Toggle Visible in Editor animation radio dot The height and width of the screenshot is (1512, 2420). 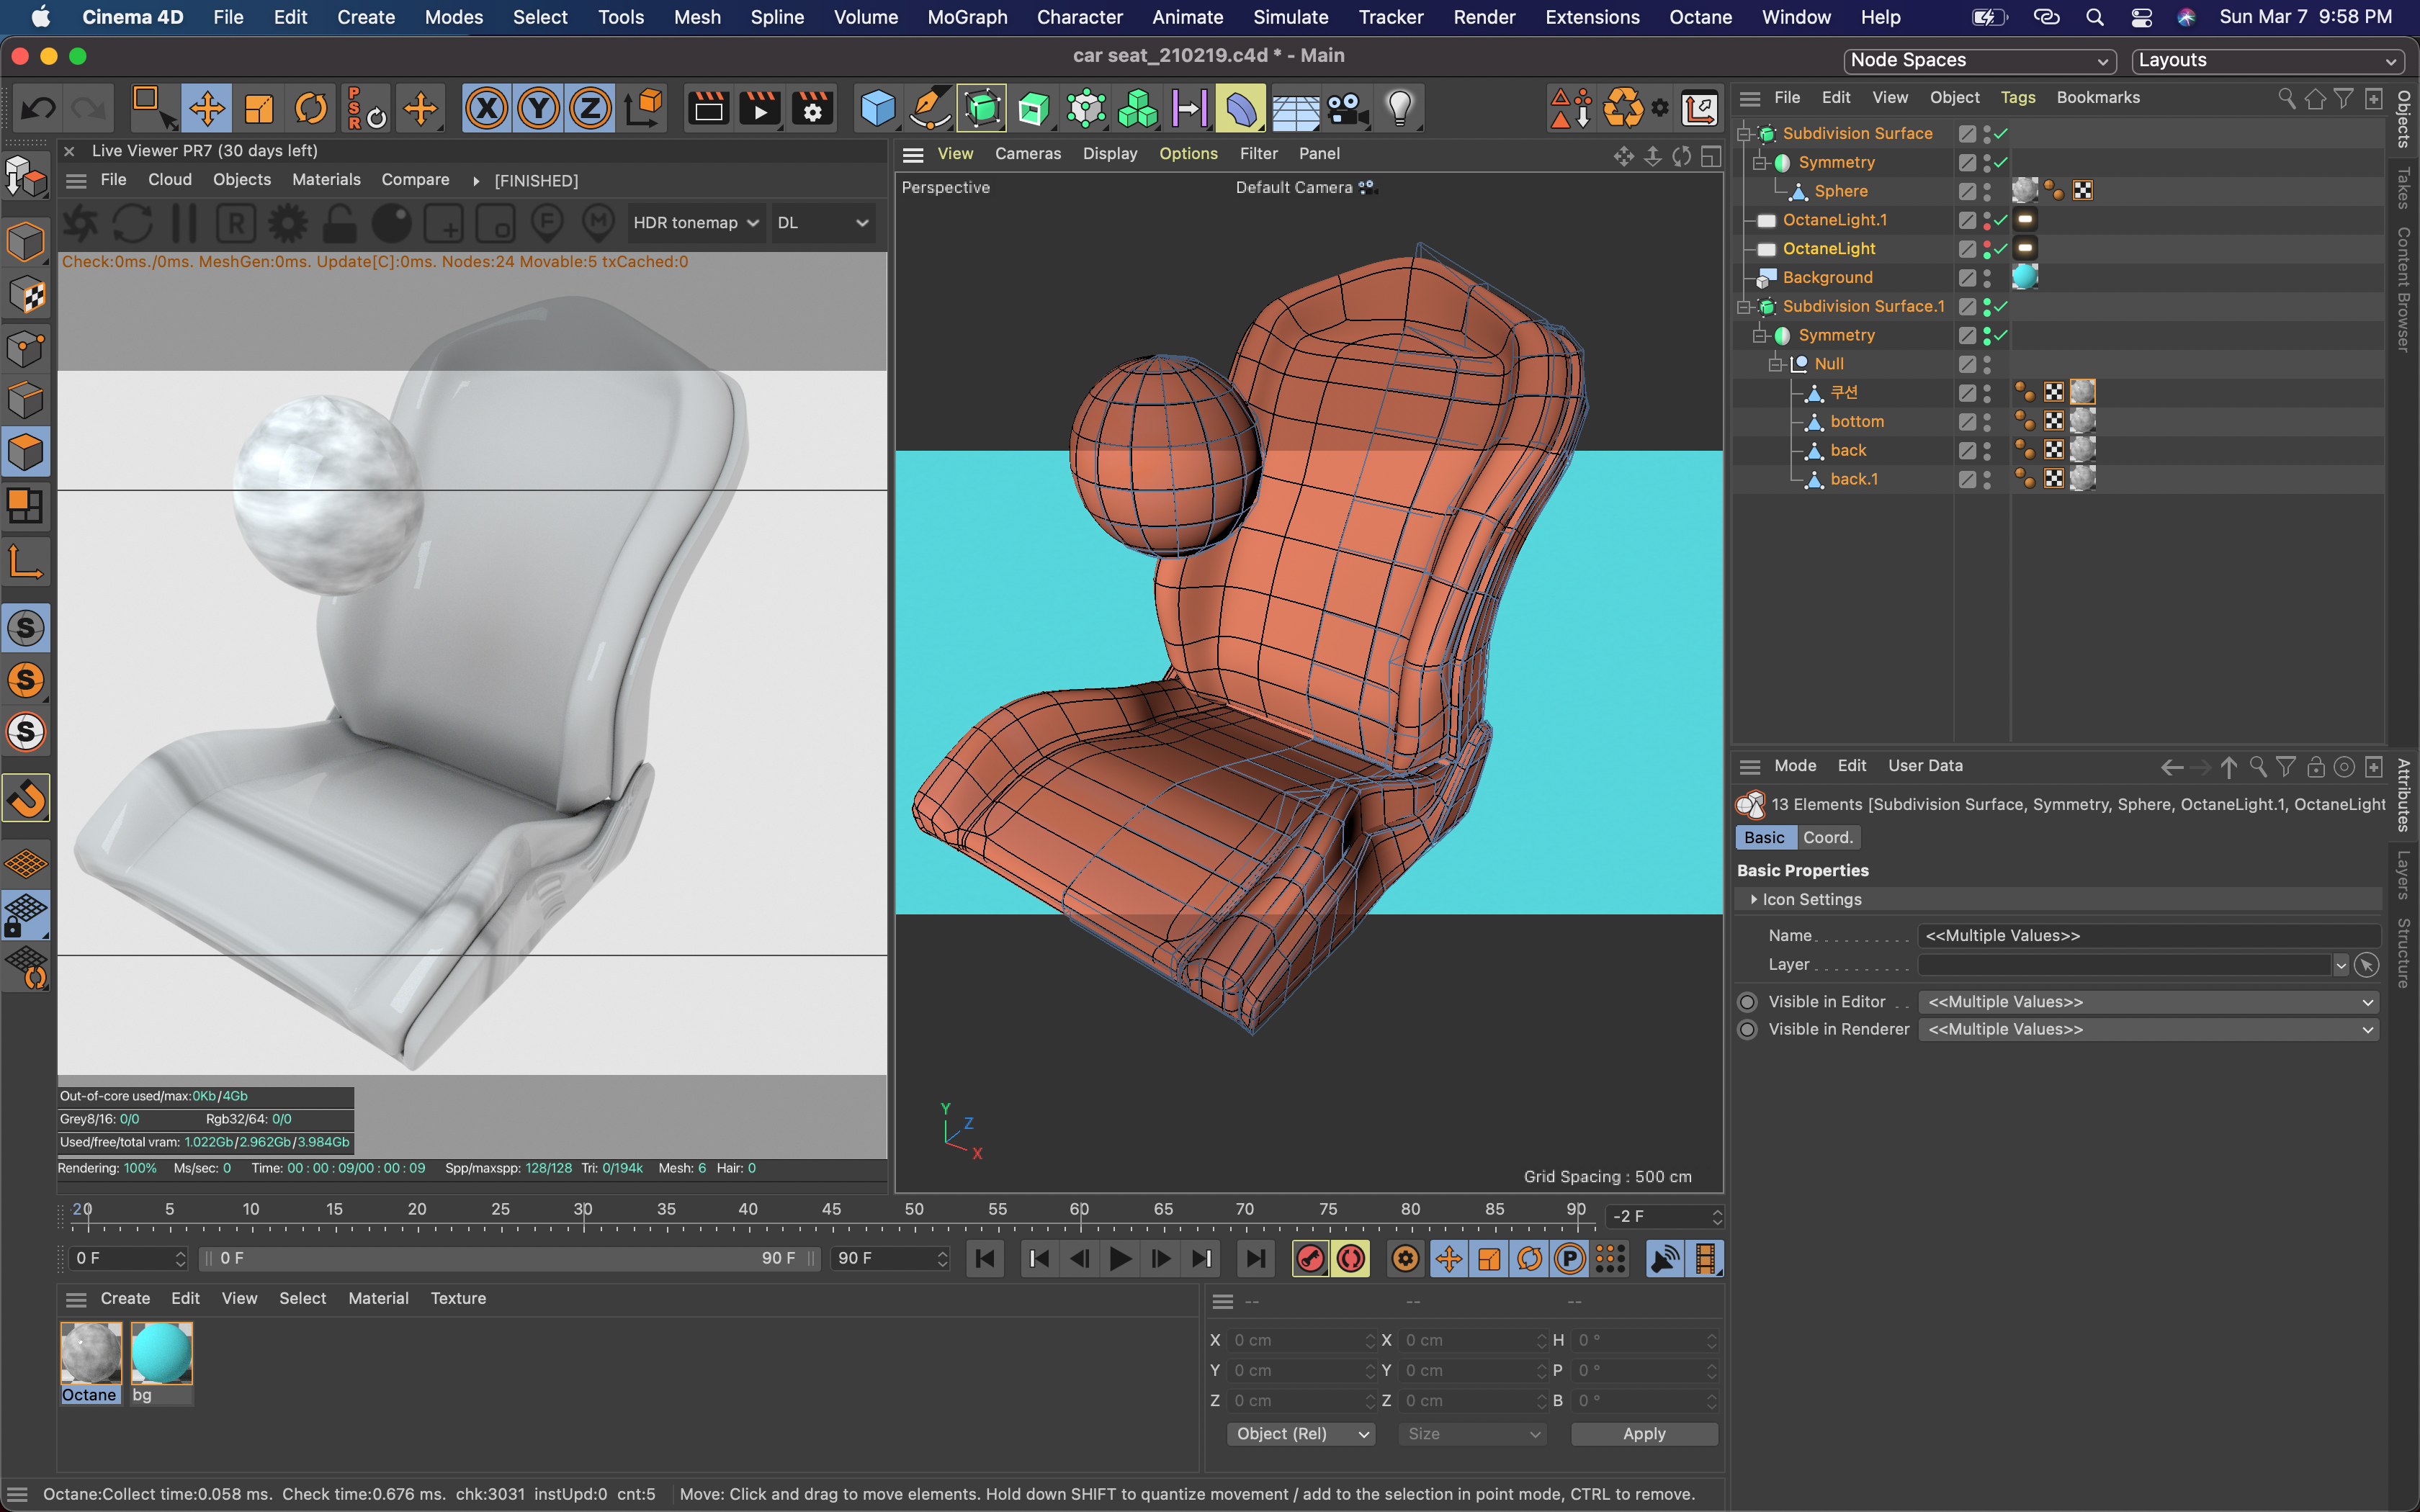(1747, 1002)
